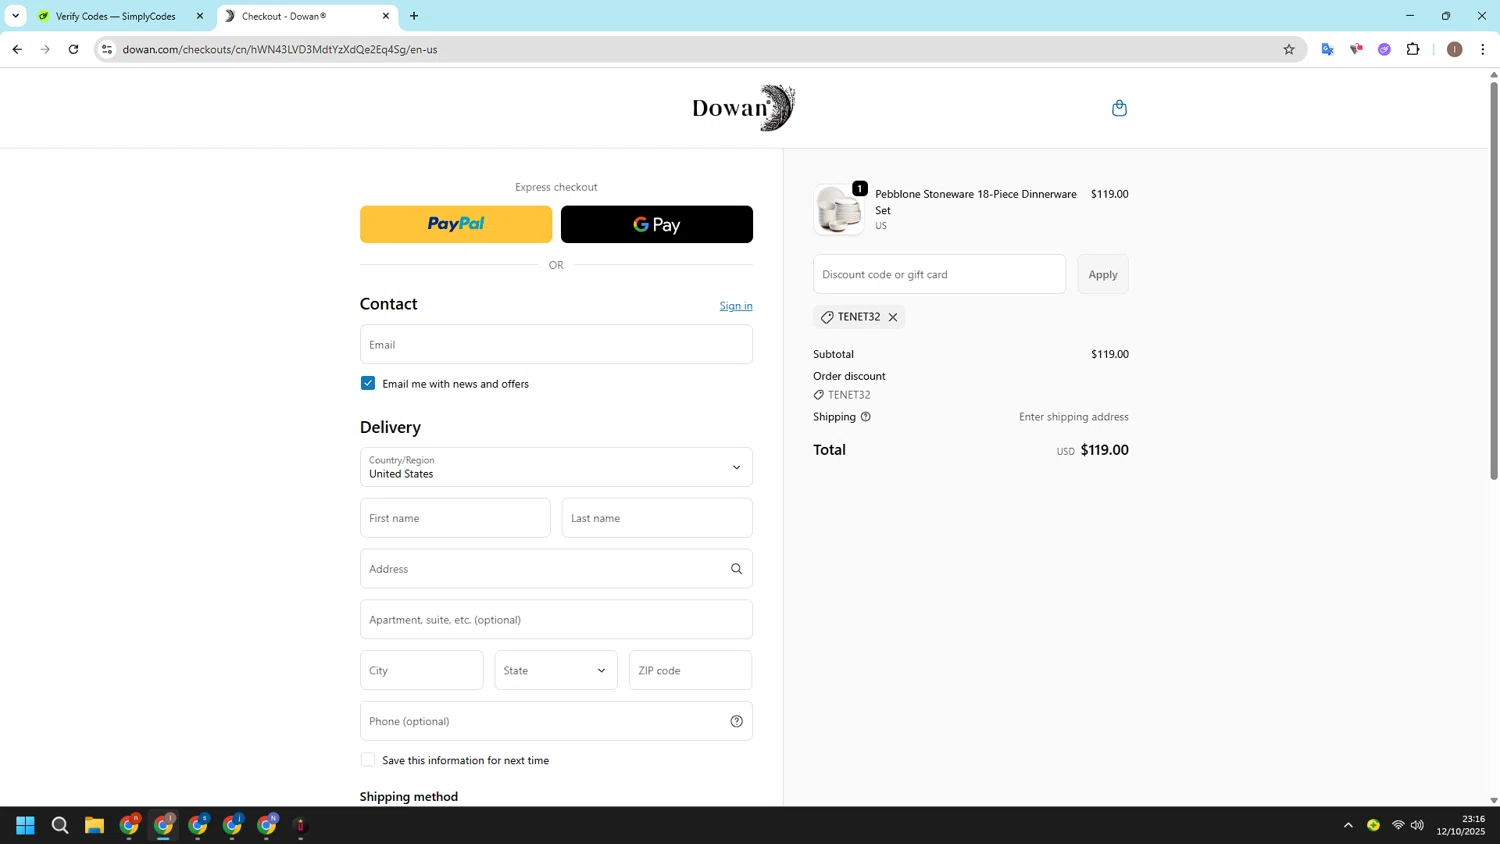The width and height of the screenshot is (1500, 844).
Task: Open Windows taskbar search
Action: pos(60,825)
